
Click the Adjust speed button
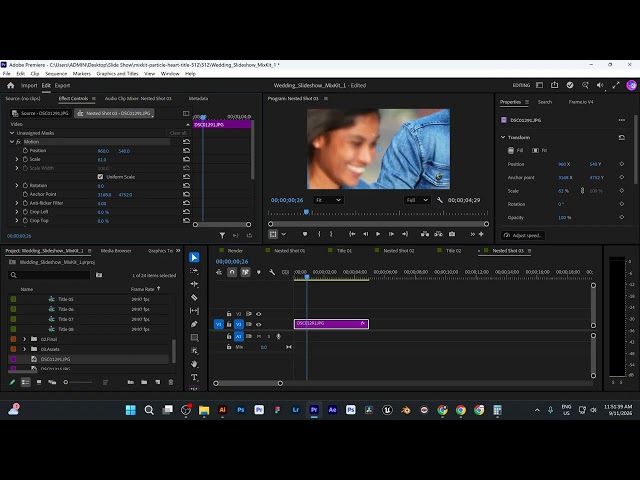(x=523, y=236)
